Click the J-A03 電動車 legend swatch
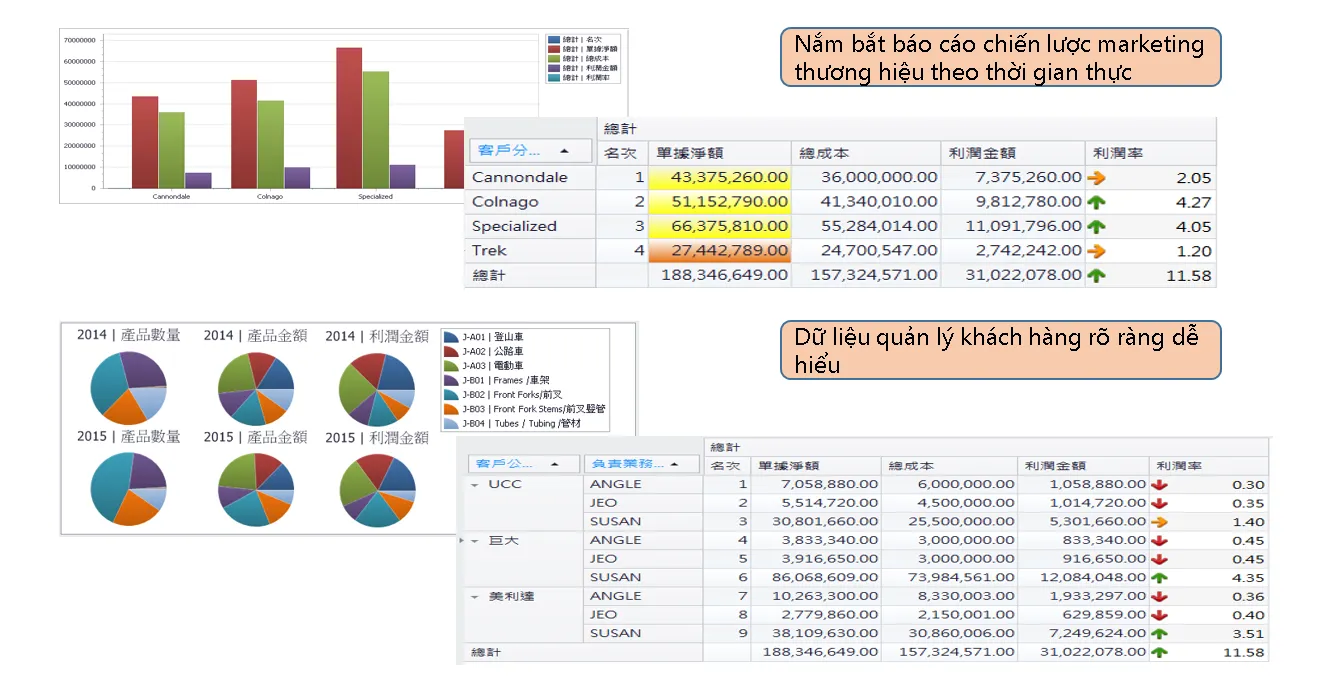Viewport: 1327px width, 685px height. 451,366
